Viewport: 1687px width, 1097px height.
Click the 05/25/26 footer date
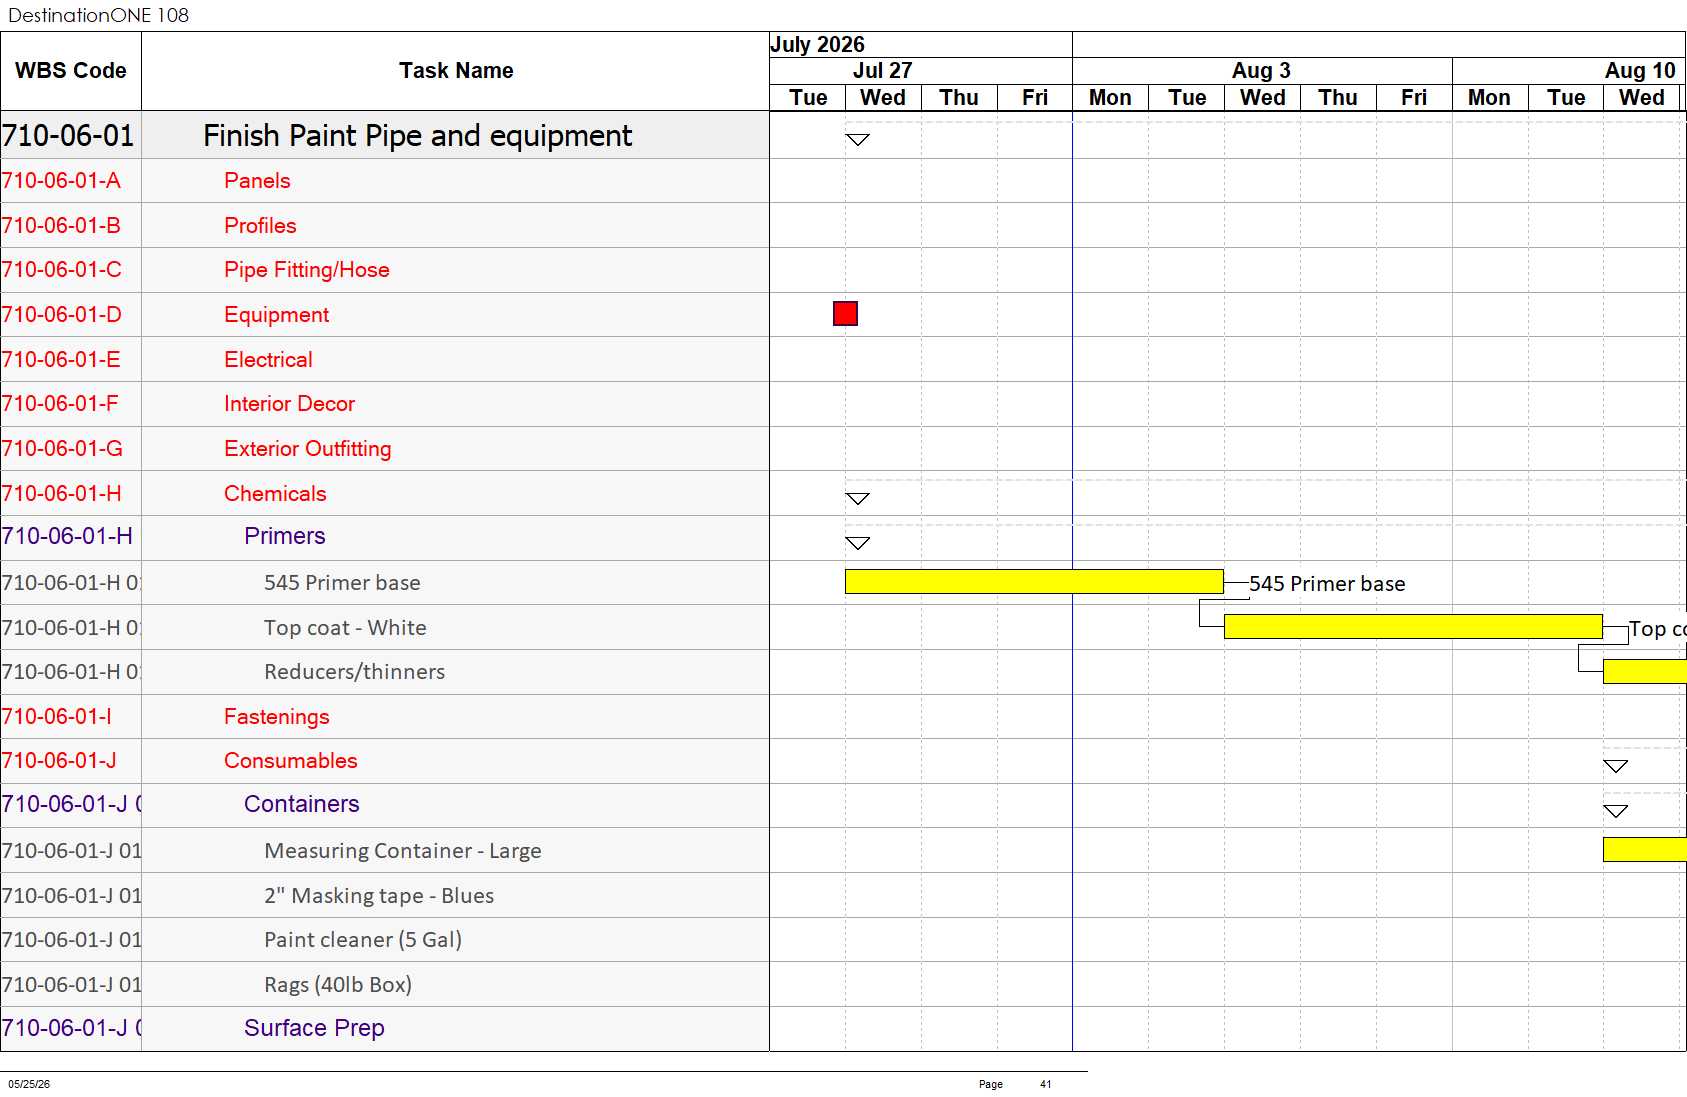point(29,1084)
